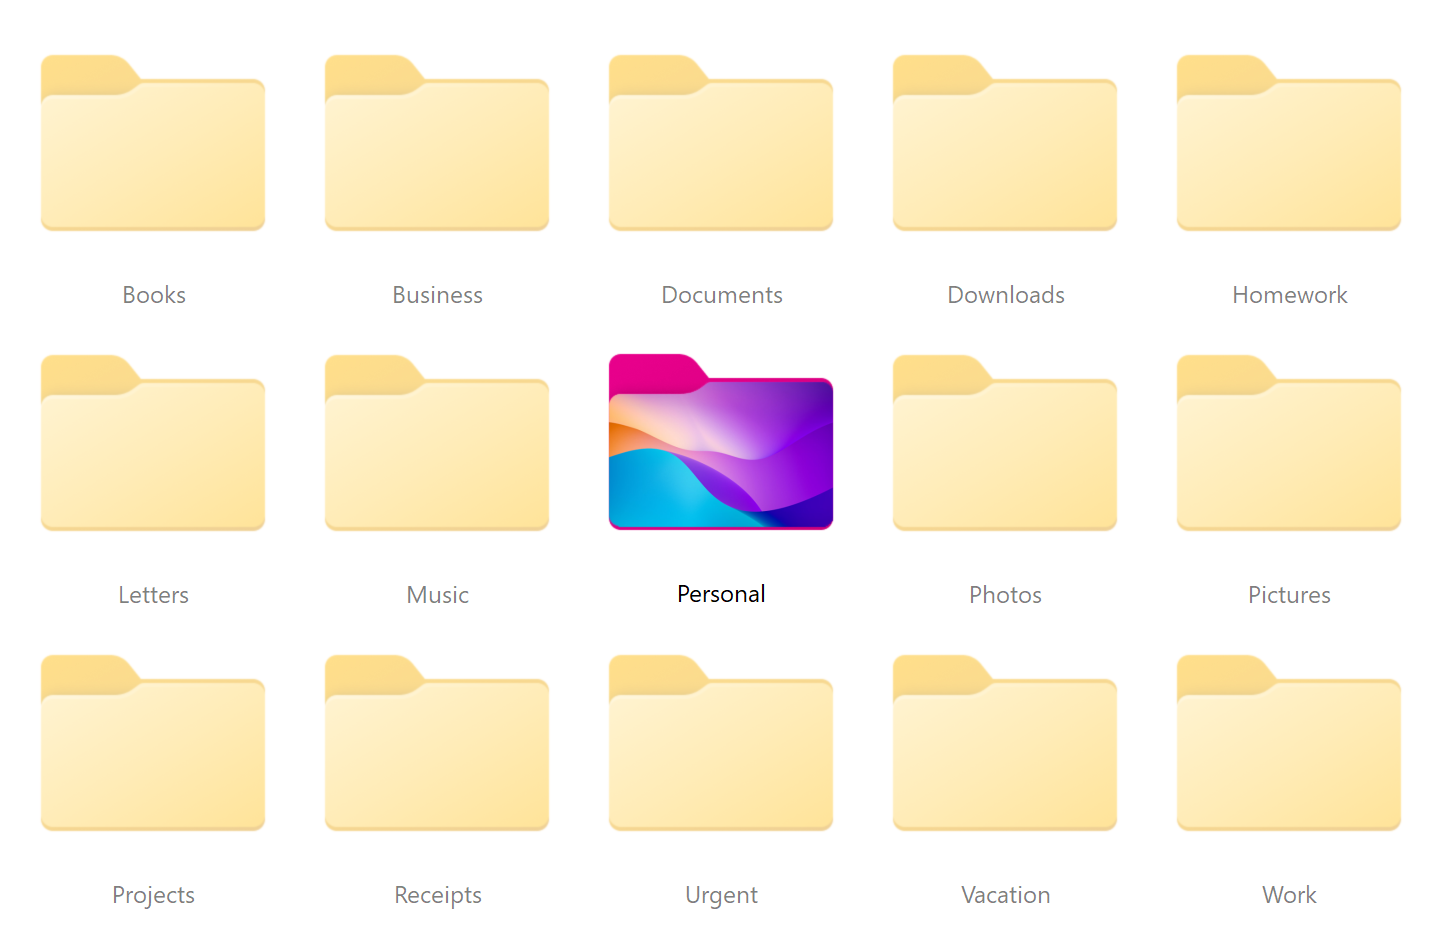The width and height of the screenshot is (1439, 943).
Task: Select the "Projects" label text
Action: pos(153,896)
